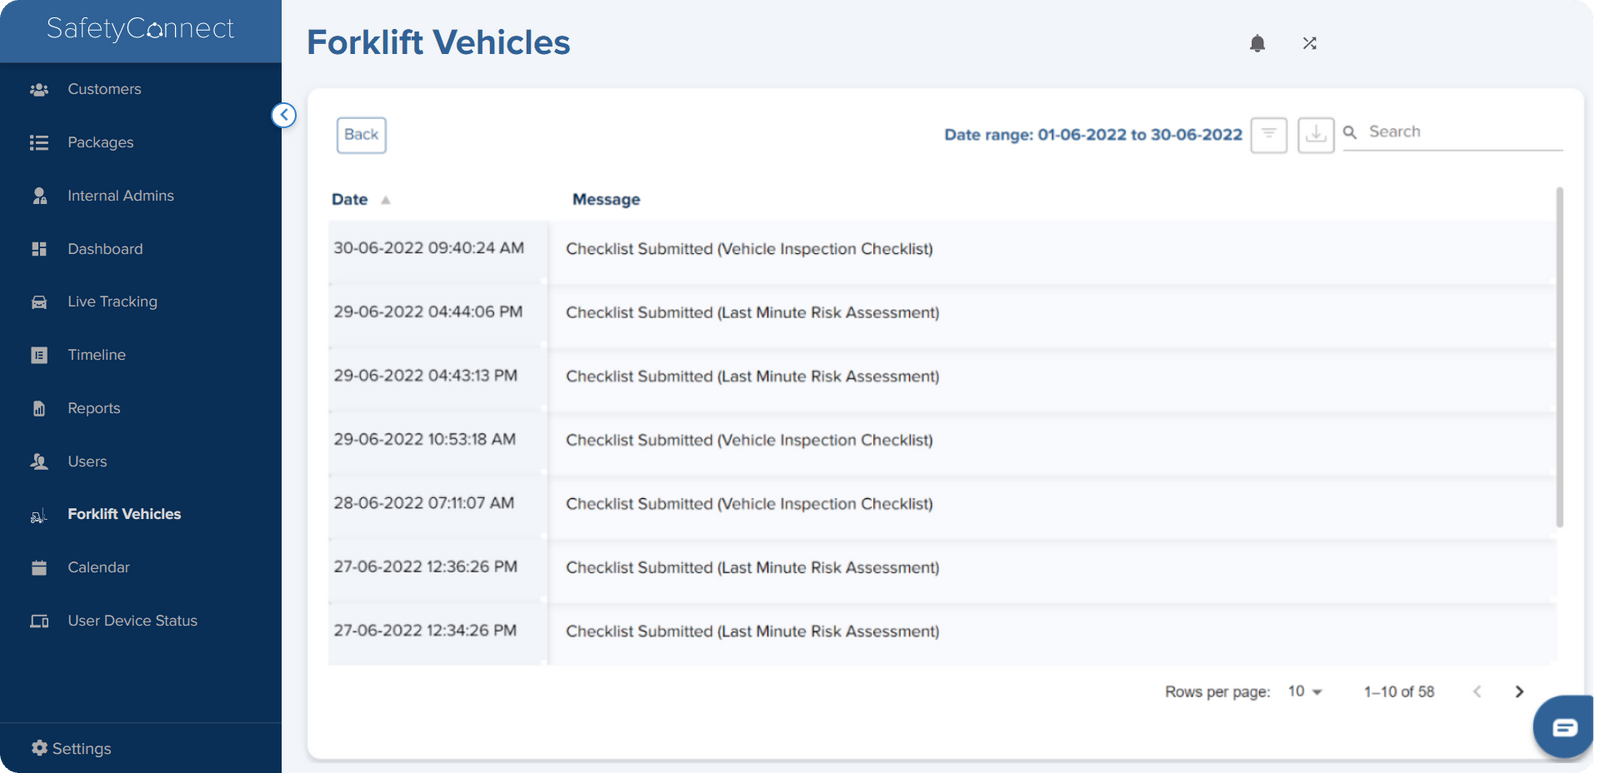The width and height of the screenshot is (1600, 773).
Task: Select the date range text link
Action: click(x=1093, y=135)
